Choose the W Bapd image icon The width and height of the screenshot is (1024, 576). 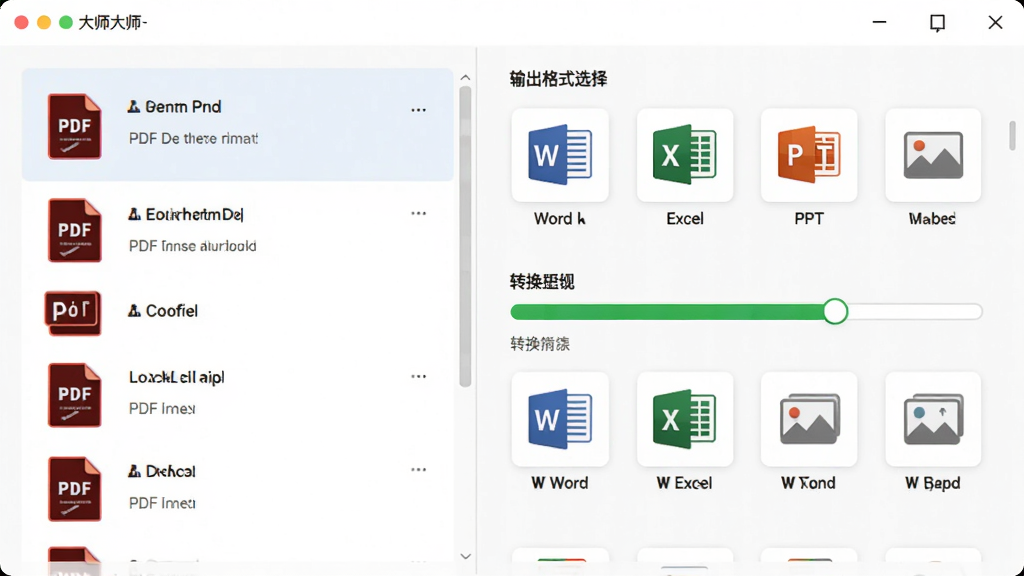click(x=933, y=419)
